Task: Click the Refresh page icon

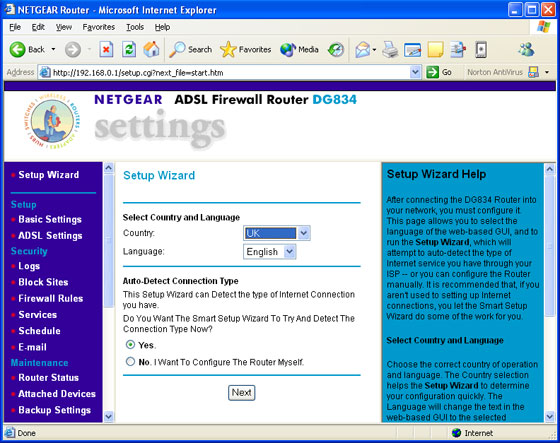Action: coord(129,49)
